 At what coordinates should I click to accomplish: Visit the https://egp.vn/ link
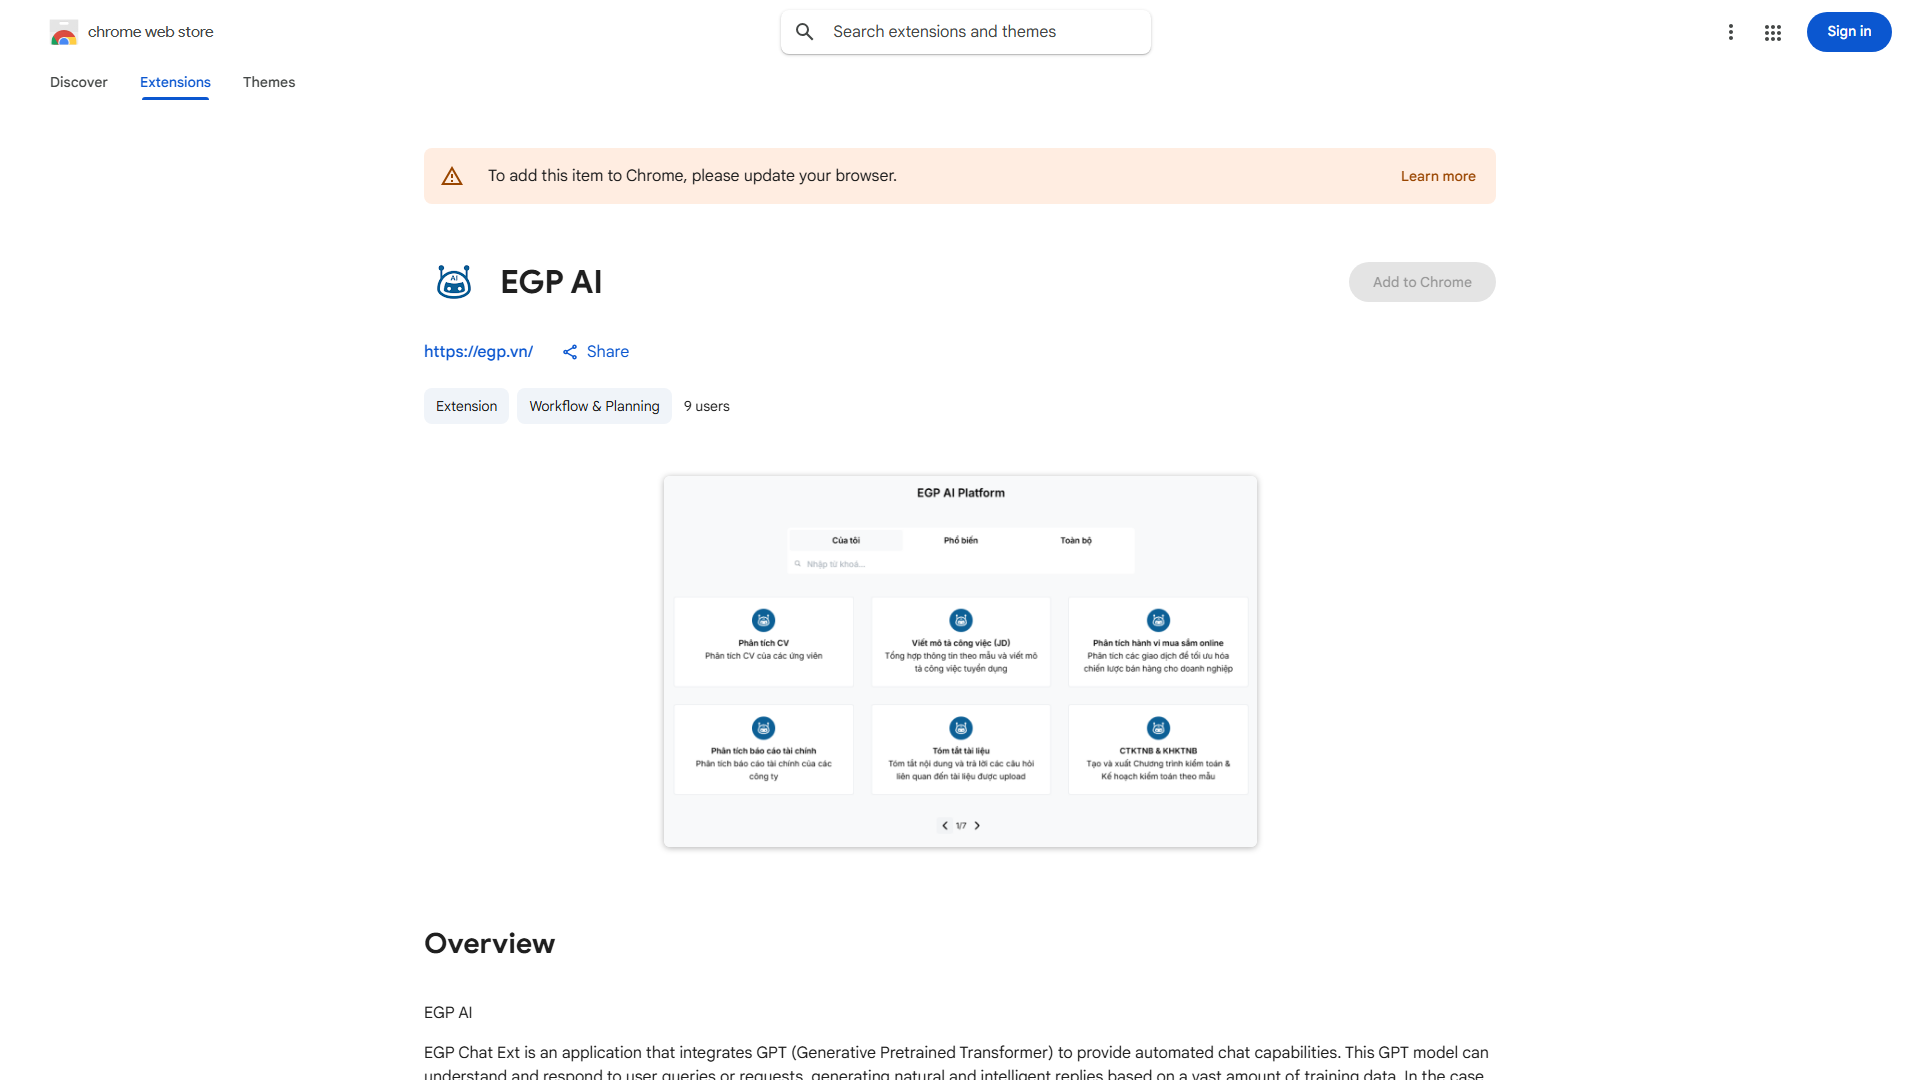tap(478, 352)
